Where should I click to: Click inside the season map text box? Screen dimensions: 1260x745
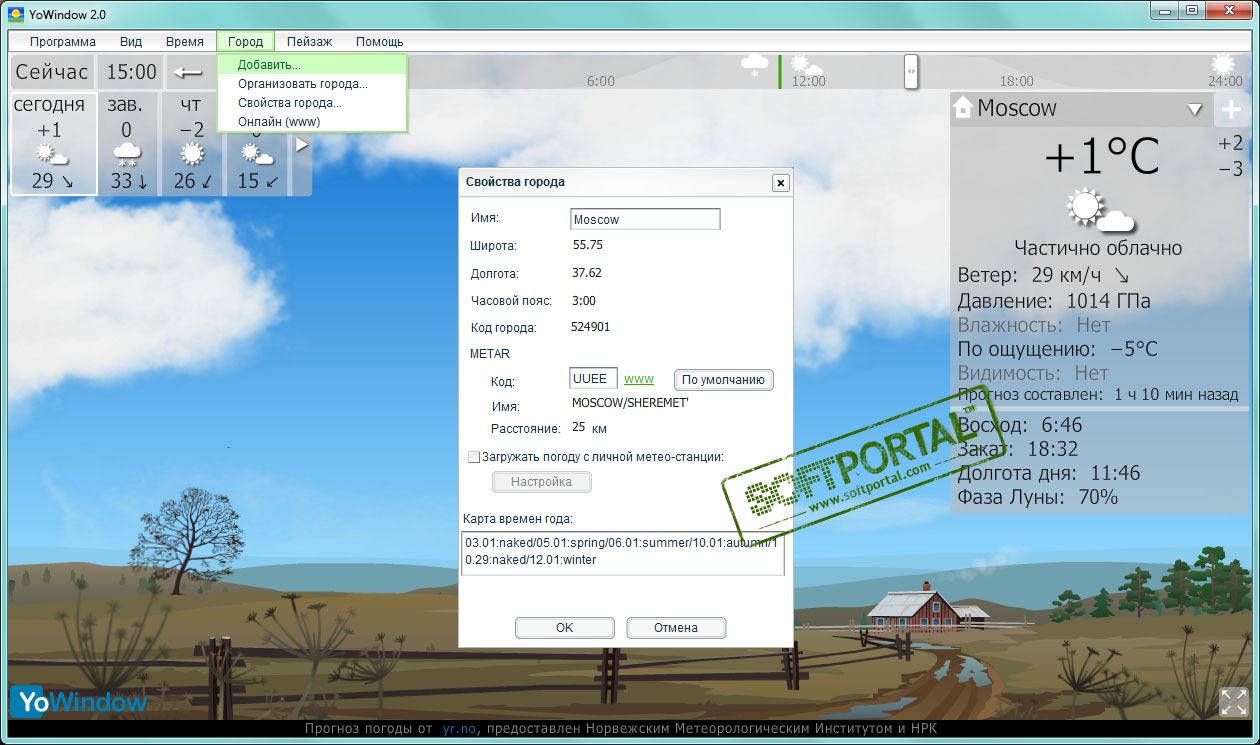(x=623, y=552)
